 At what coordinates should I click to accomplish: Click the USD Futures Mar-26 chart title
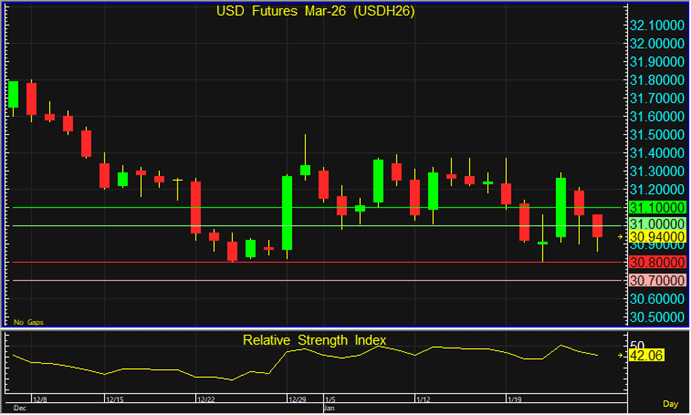316,12
